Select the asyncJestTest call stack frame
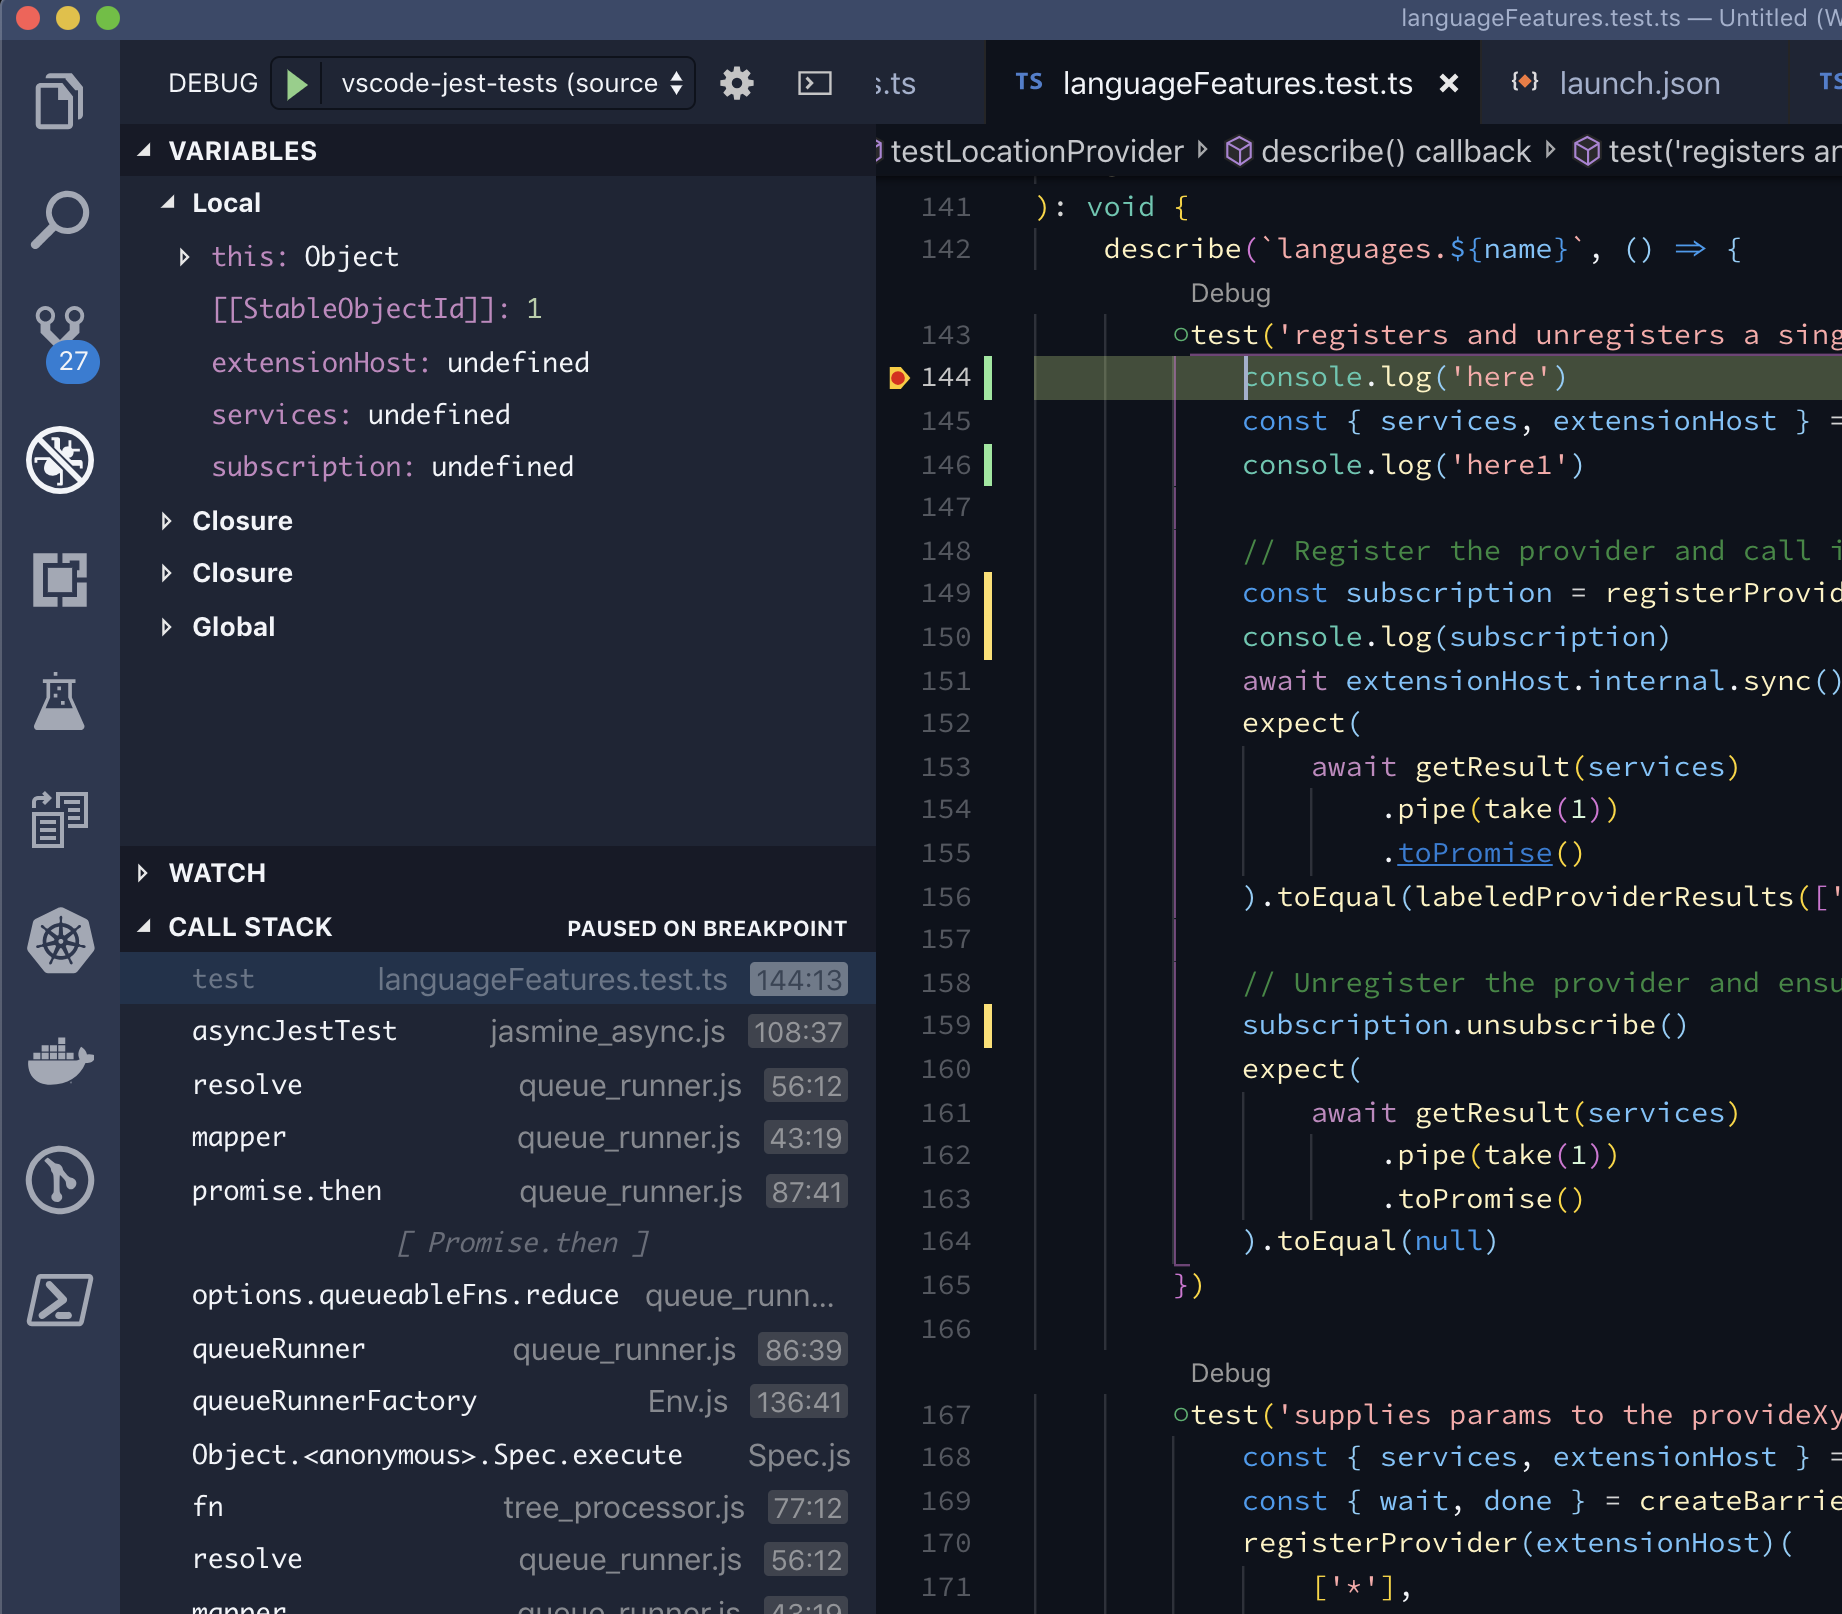The image size is (1842, 1614). [295, 1031]
